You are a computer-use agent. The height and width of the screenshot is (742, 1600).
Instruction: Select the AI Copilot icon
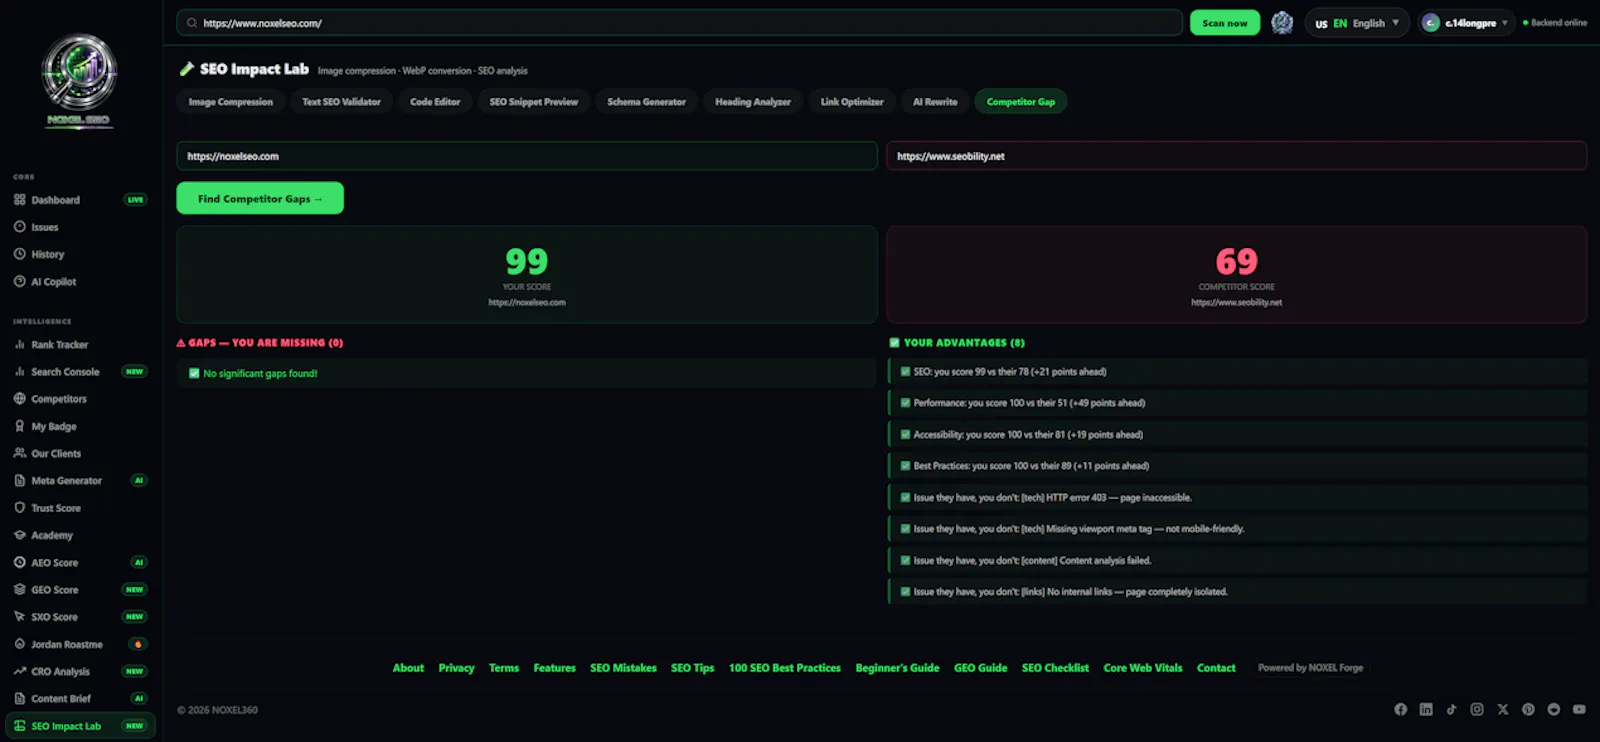pos(19,282)
